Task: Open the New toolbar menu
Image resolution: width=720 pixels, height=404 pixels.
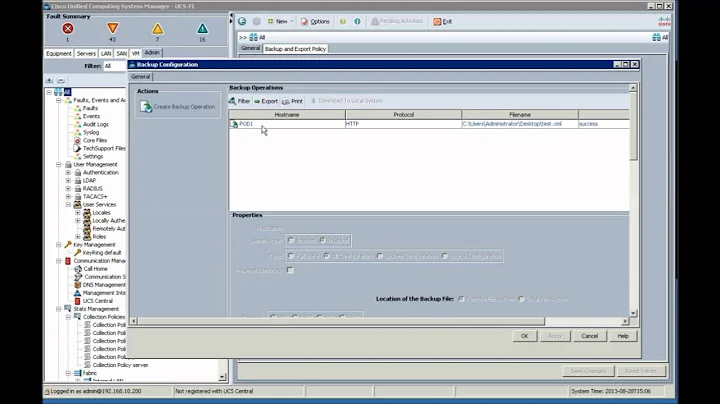Action: point(280,21)
